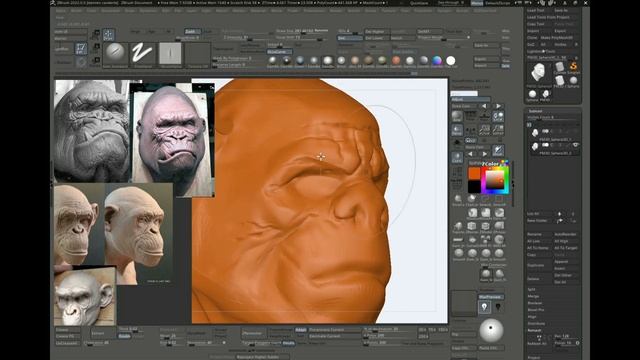Open the current brush thumbnail picker
Image resolution: width=640 pixels, height=360 pixels.
click(x=116, y=54)
